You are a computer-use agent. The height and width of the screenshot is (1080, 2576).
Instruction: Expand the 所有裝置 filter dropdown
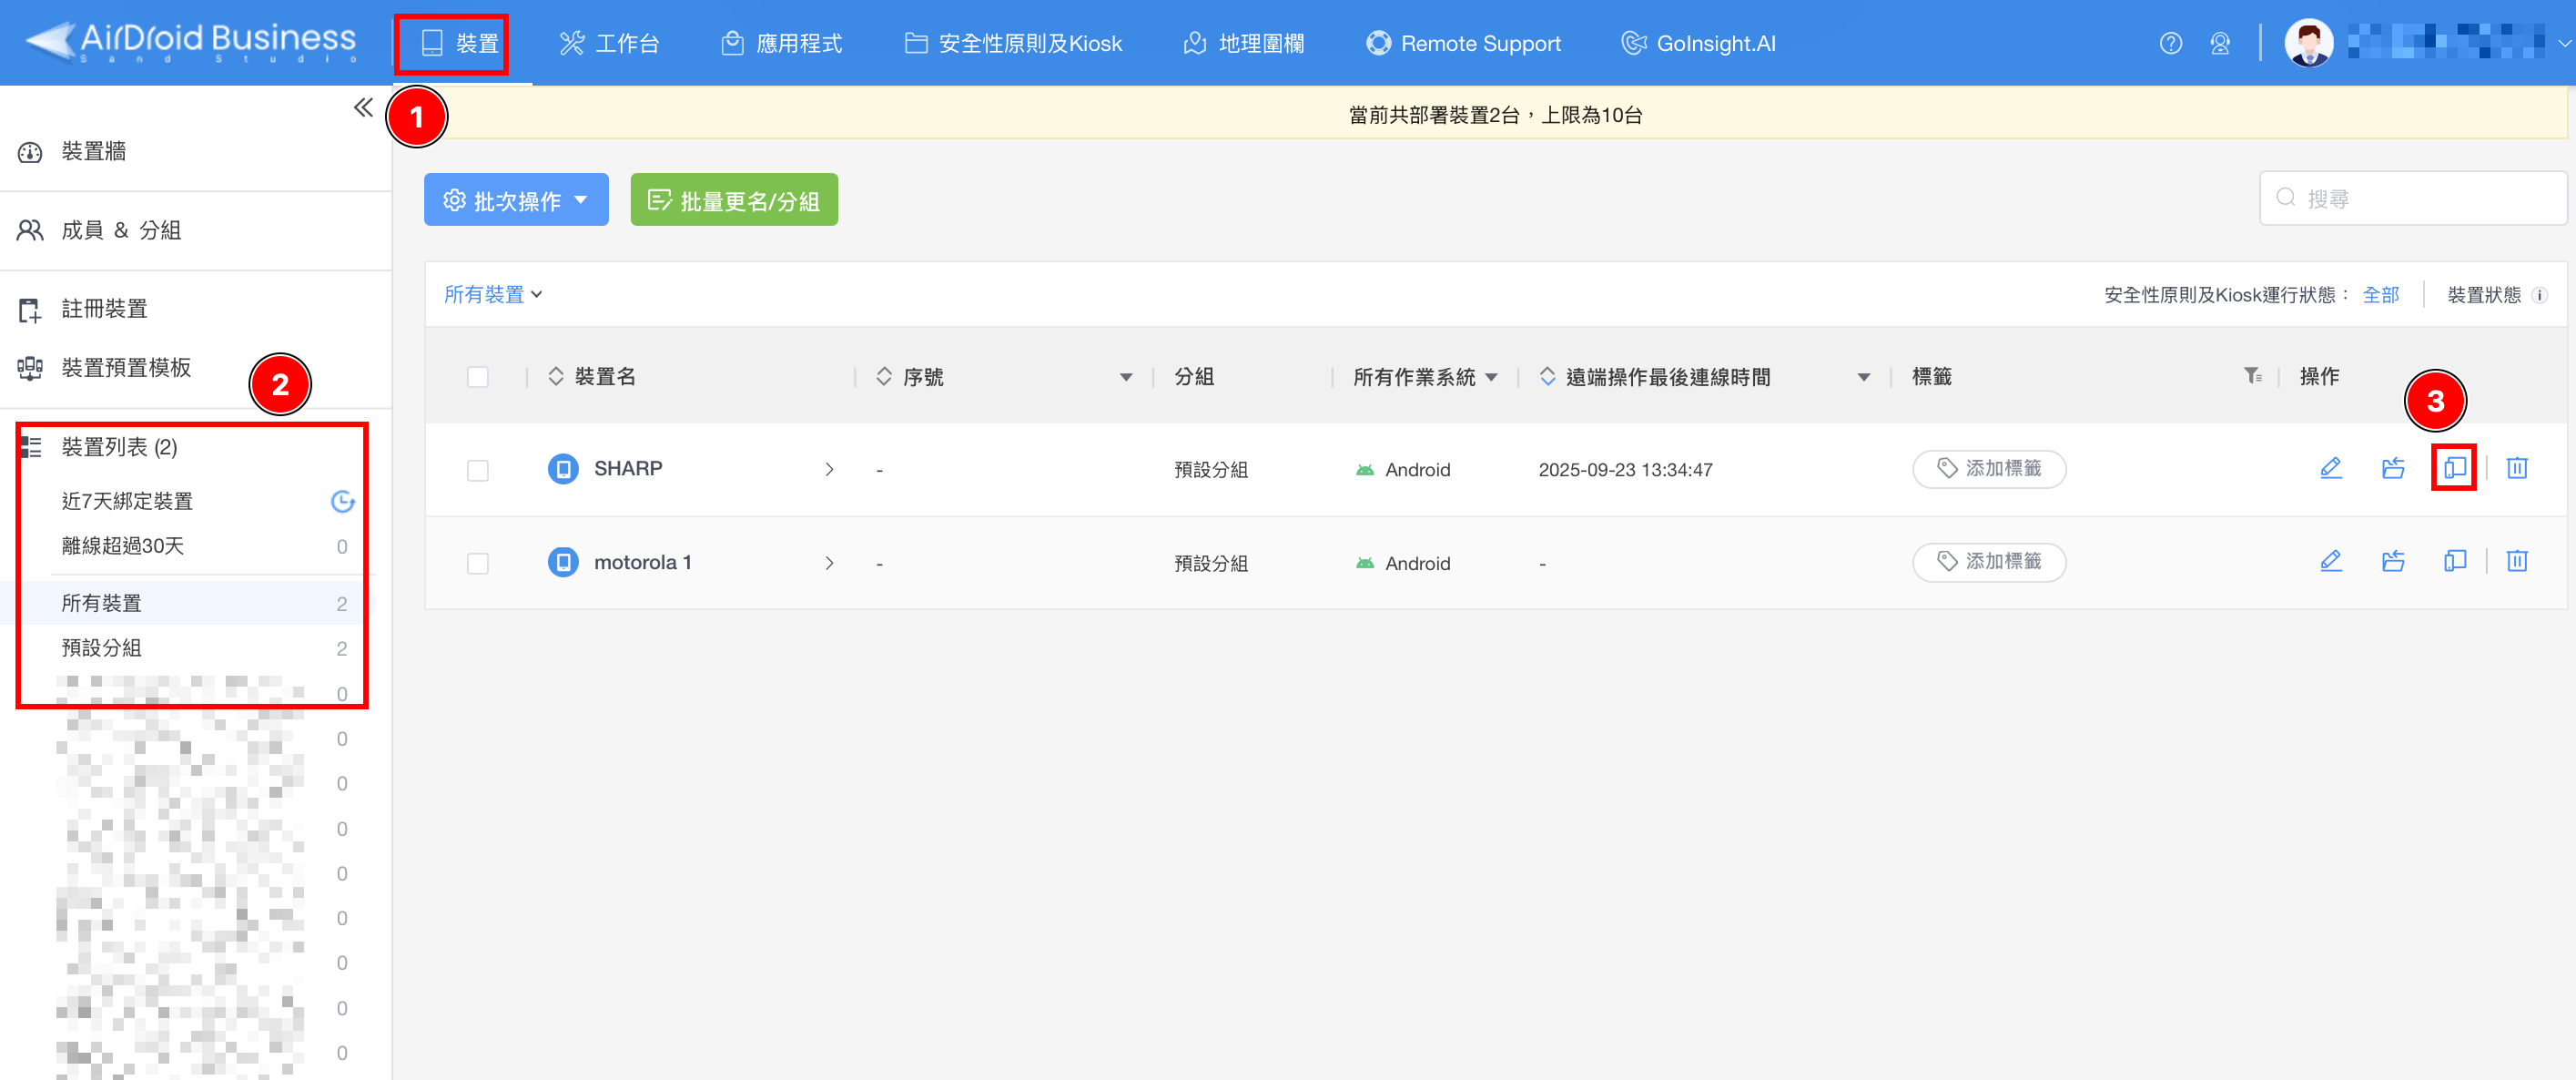click(x=493, y=294)
